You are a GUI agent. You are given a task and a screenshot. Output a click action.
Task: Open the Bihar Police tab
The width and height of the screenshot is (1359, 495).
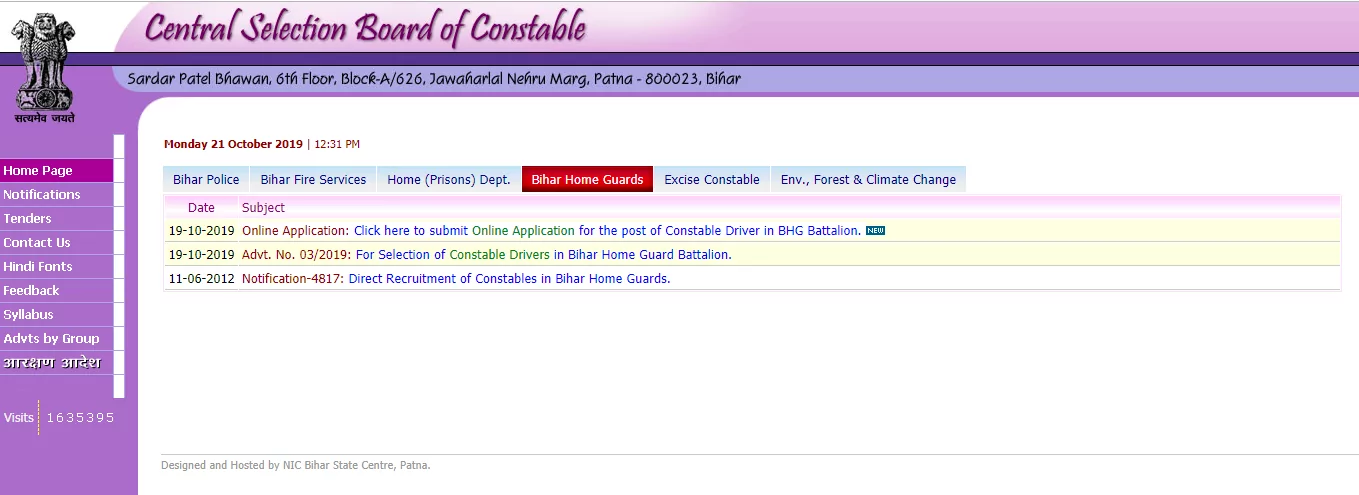pos(206,180)
